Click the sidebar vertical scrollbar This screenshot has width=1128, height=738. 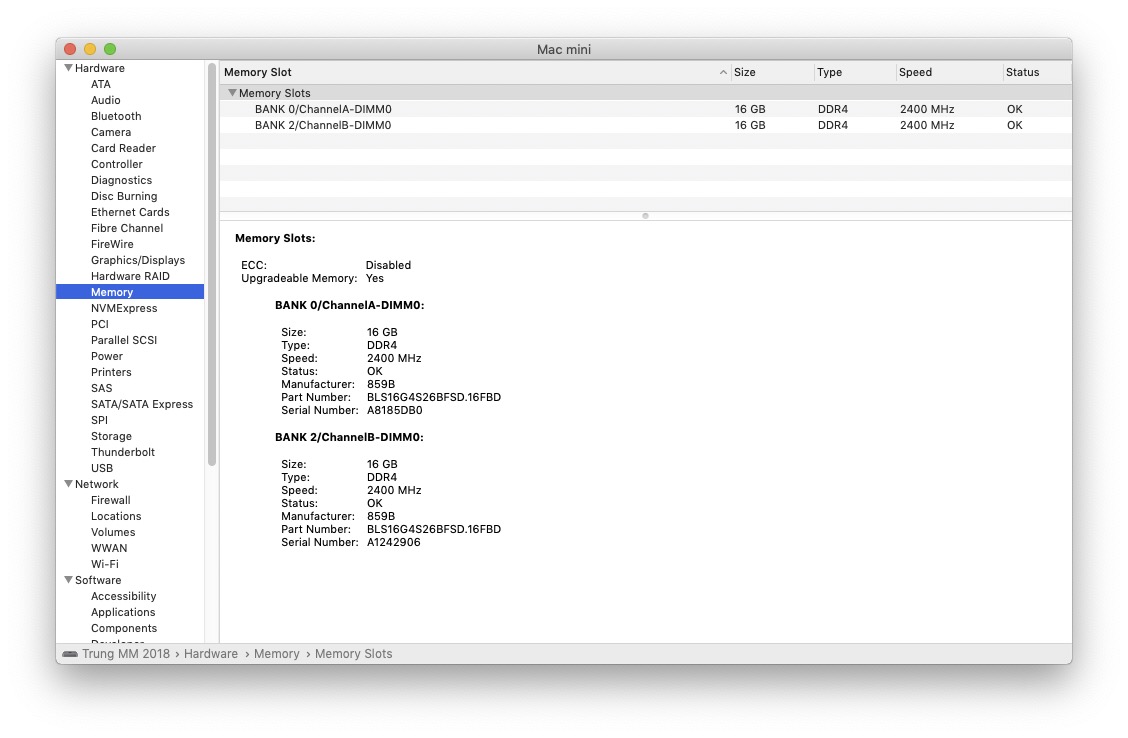pyautogui.click(x=212, y=265)
